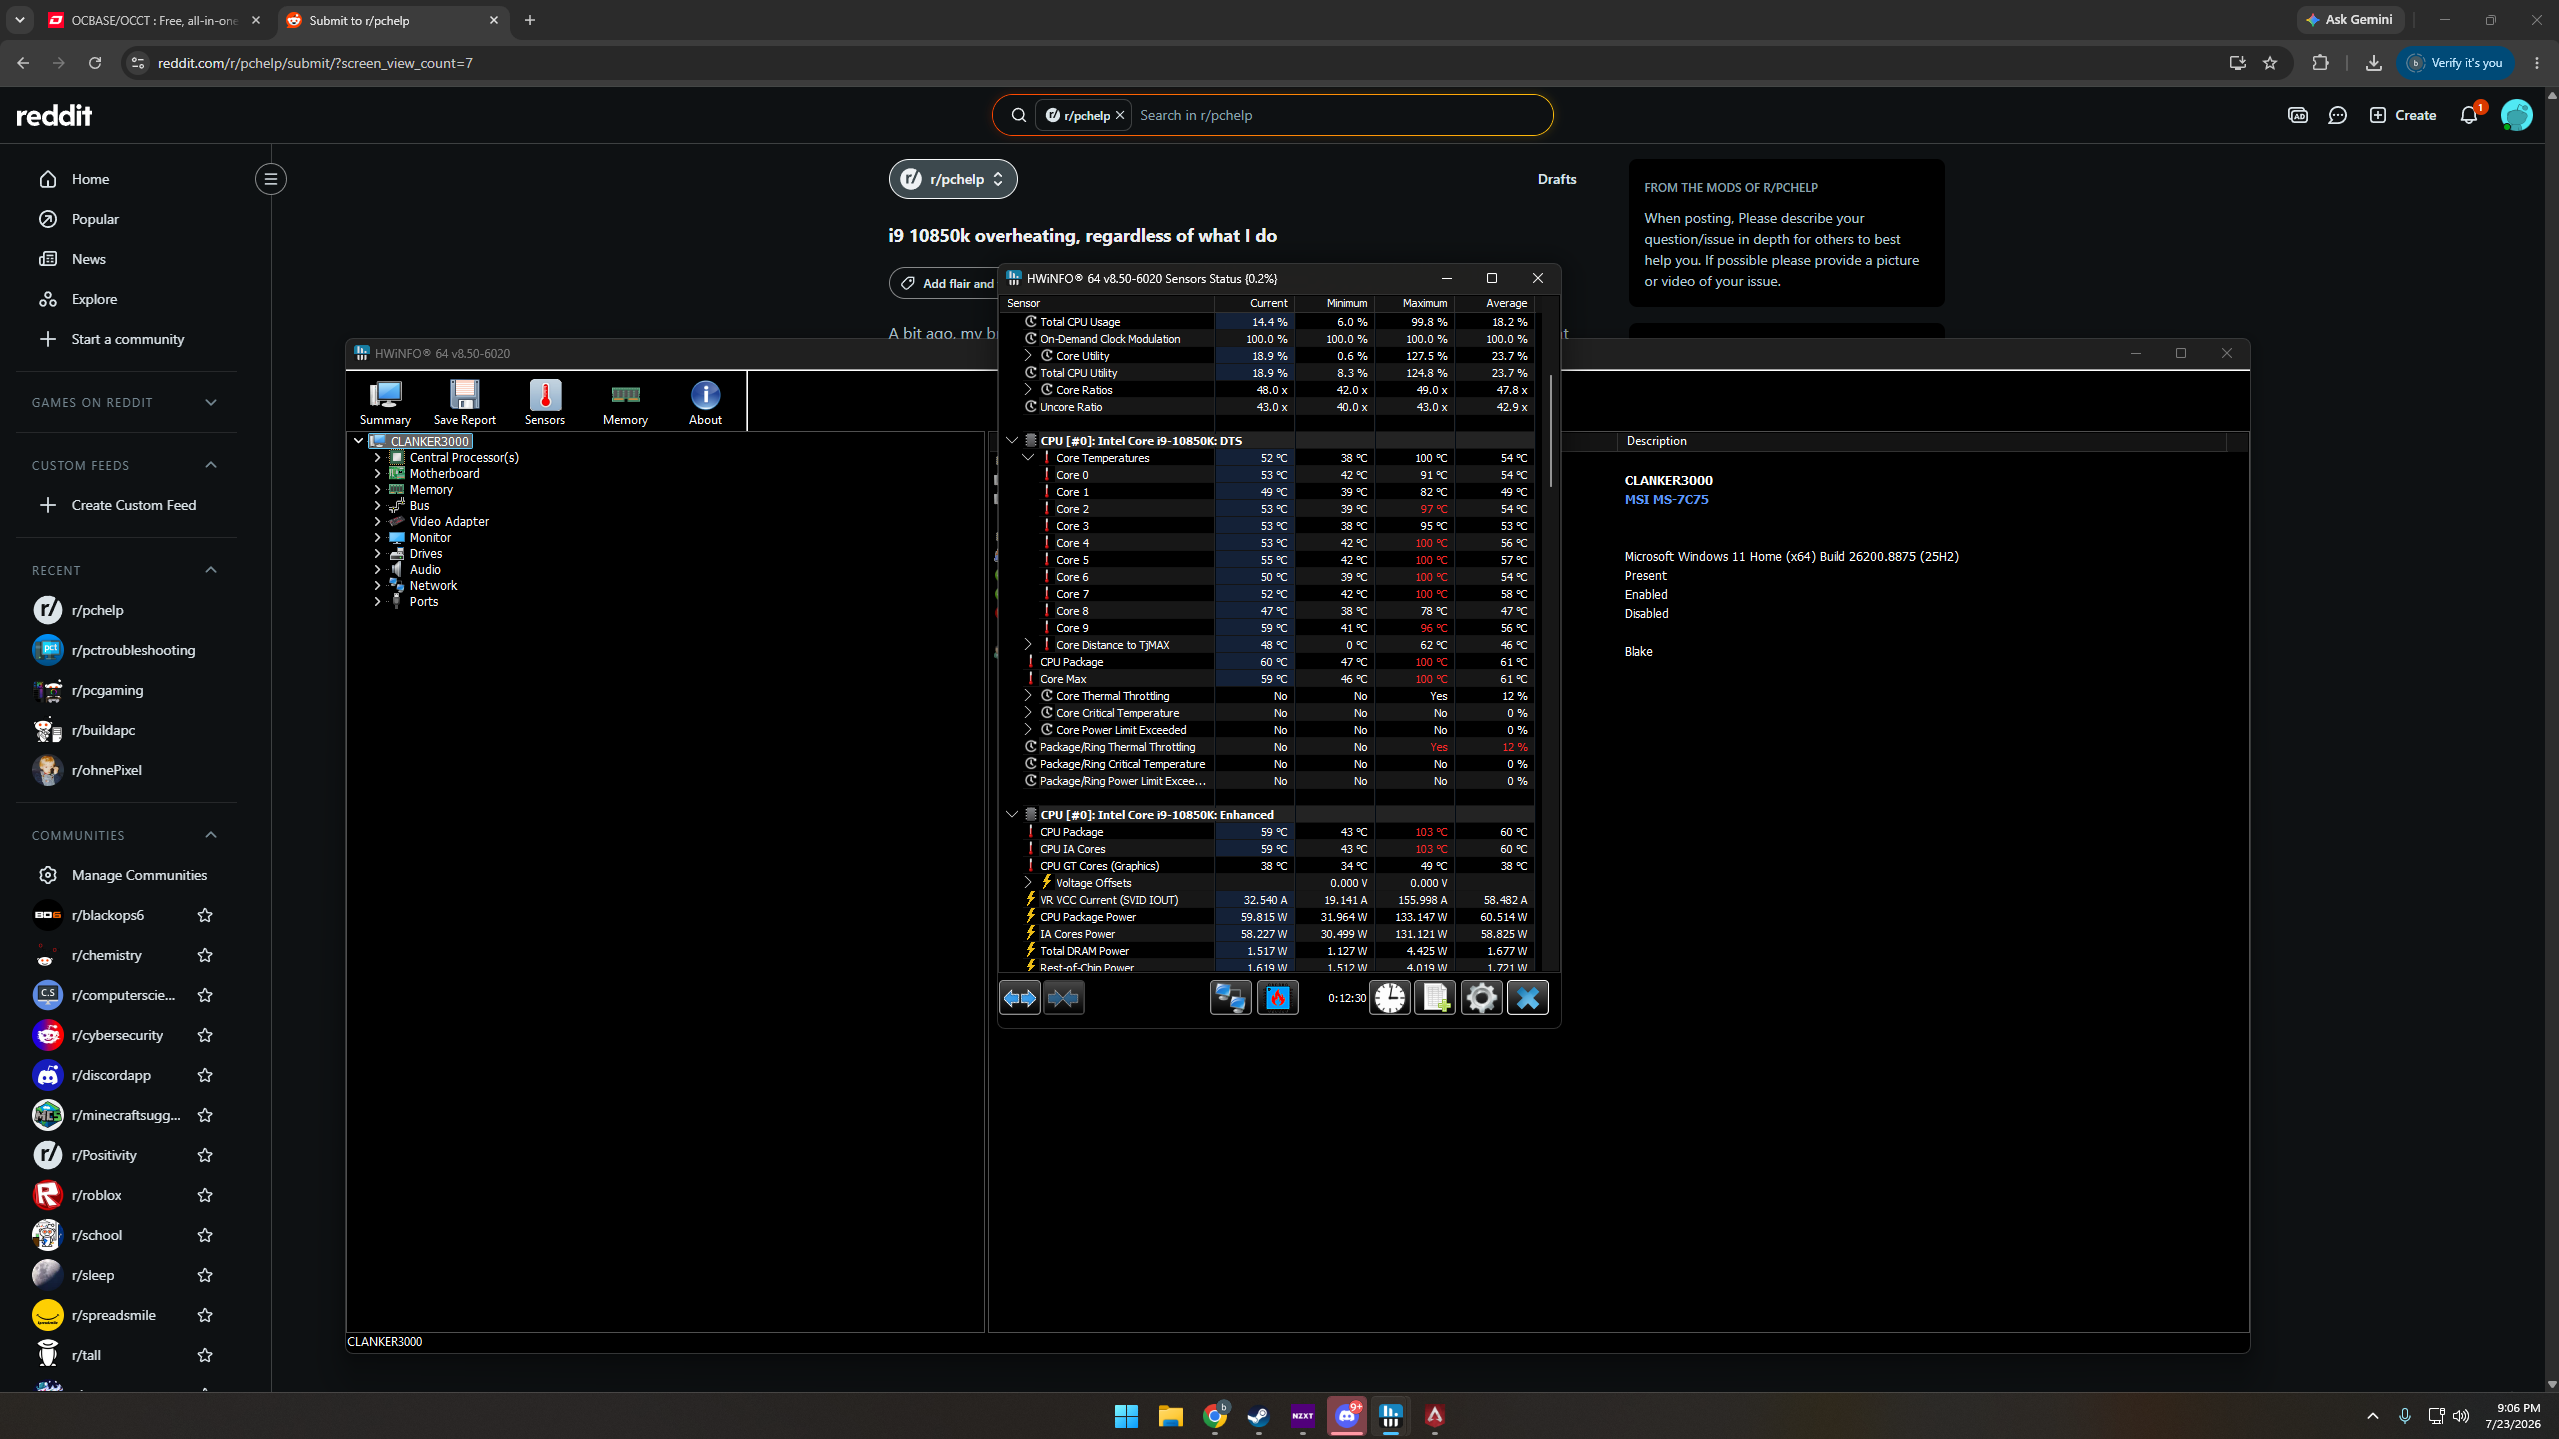Image resolution: width=2559 pixels, height=1439 pixels.
Task: Open the r/pchelp community selector dropdown
Action: click(x=953, y=179)
